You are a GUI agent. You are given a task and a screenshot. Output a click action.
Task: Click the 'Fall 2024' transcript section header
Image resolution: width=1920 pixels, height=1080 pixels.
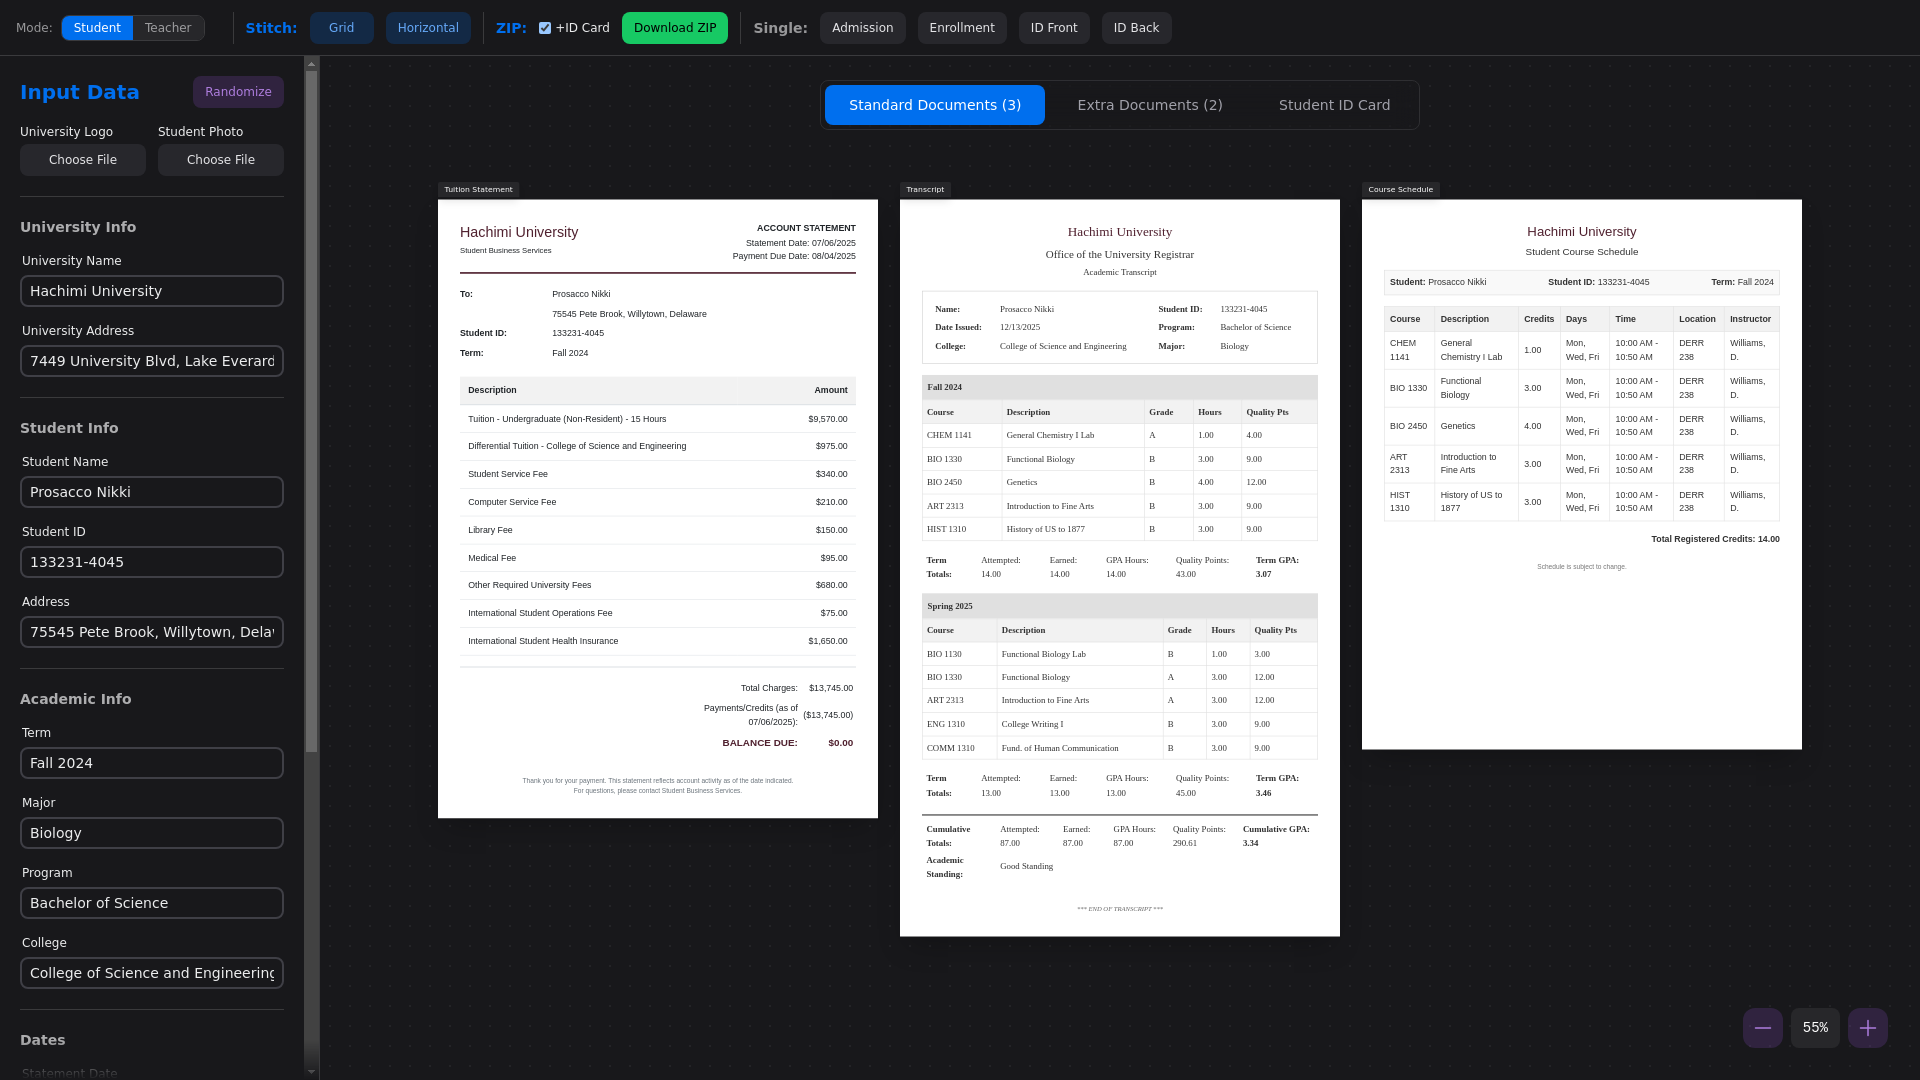point(1120,387)
